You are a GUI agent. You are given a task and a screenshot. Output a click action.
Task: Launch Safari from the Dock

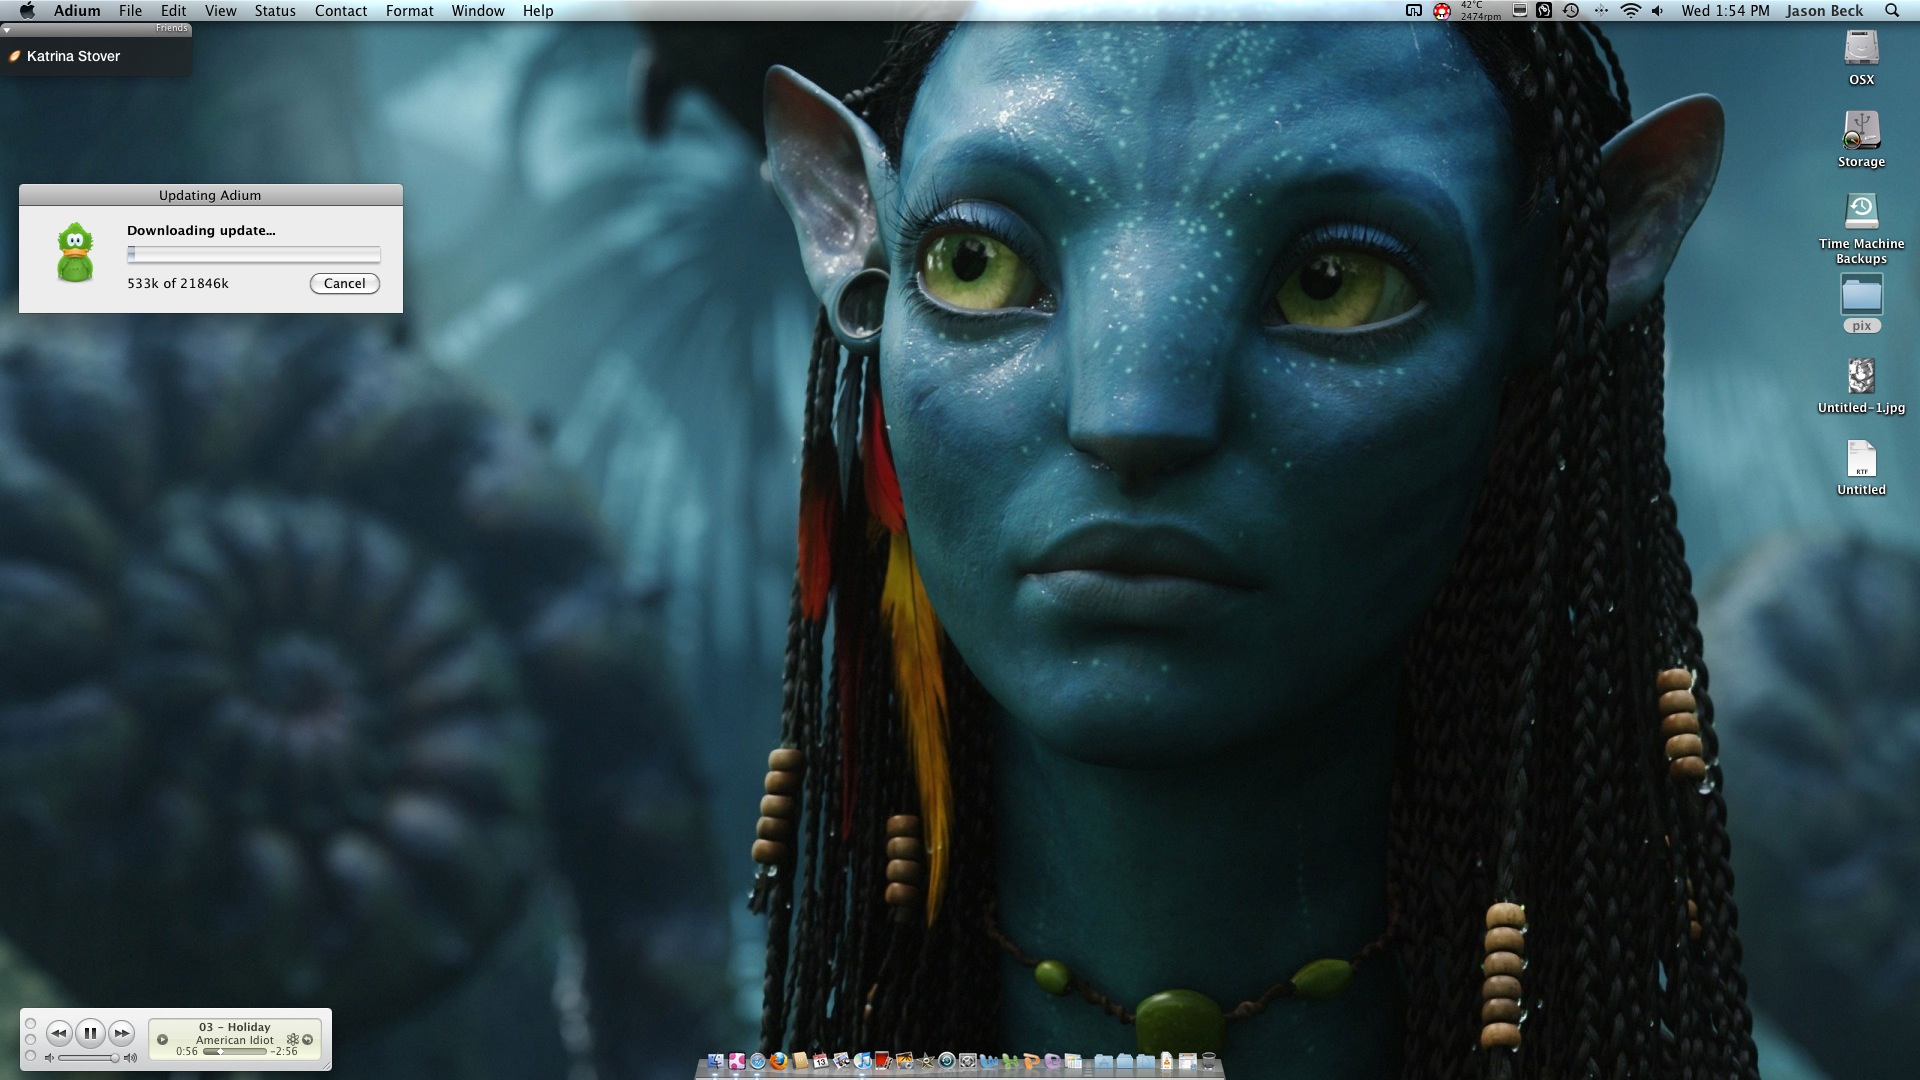click(x=757, y=1062)
